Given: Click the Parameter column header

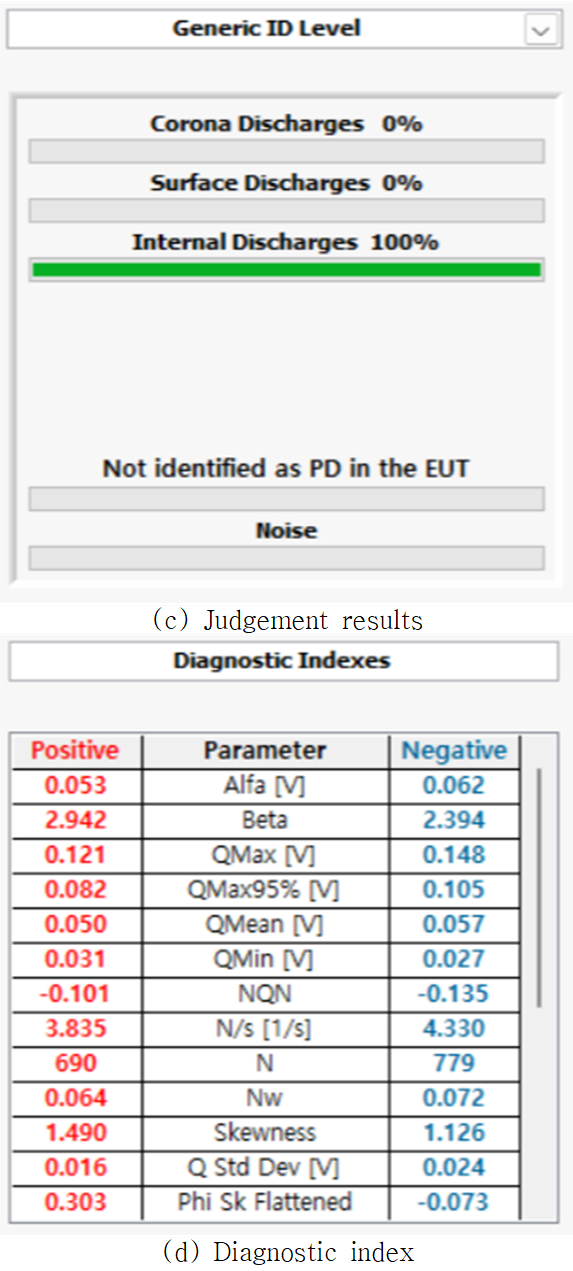Looking at the screenshot, I should coord(265,751).
